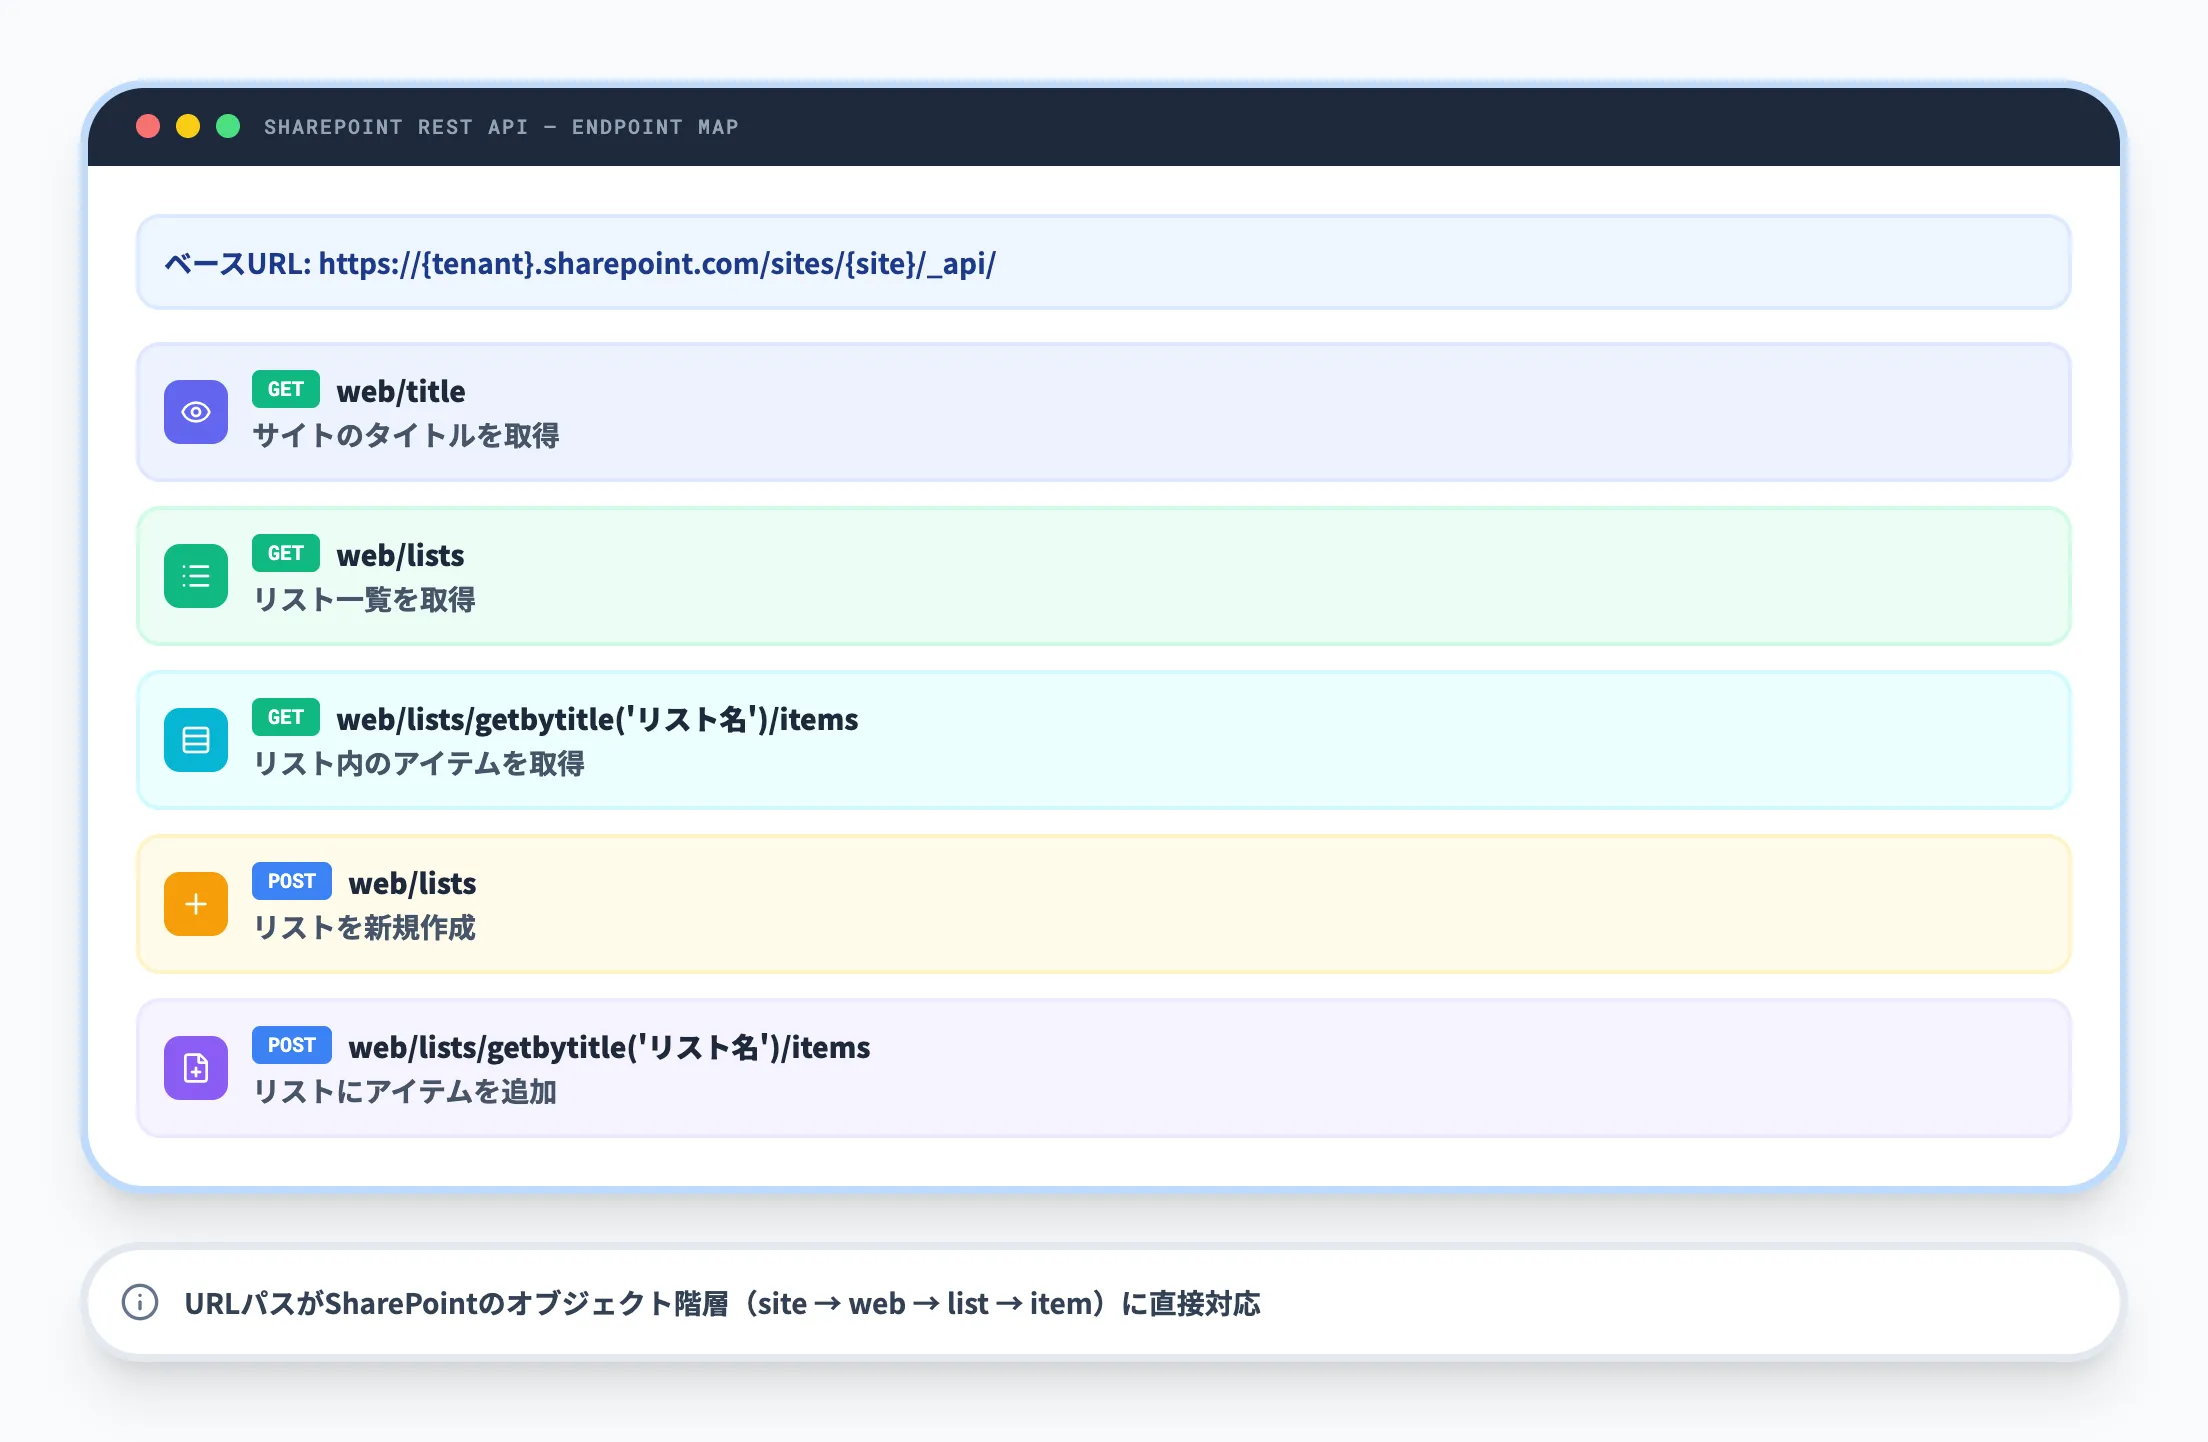
Task: Toggle the GET badge on the web/lists row
Action: [x=285, y=553]
